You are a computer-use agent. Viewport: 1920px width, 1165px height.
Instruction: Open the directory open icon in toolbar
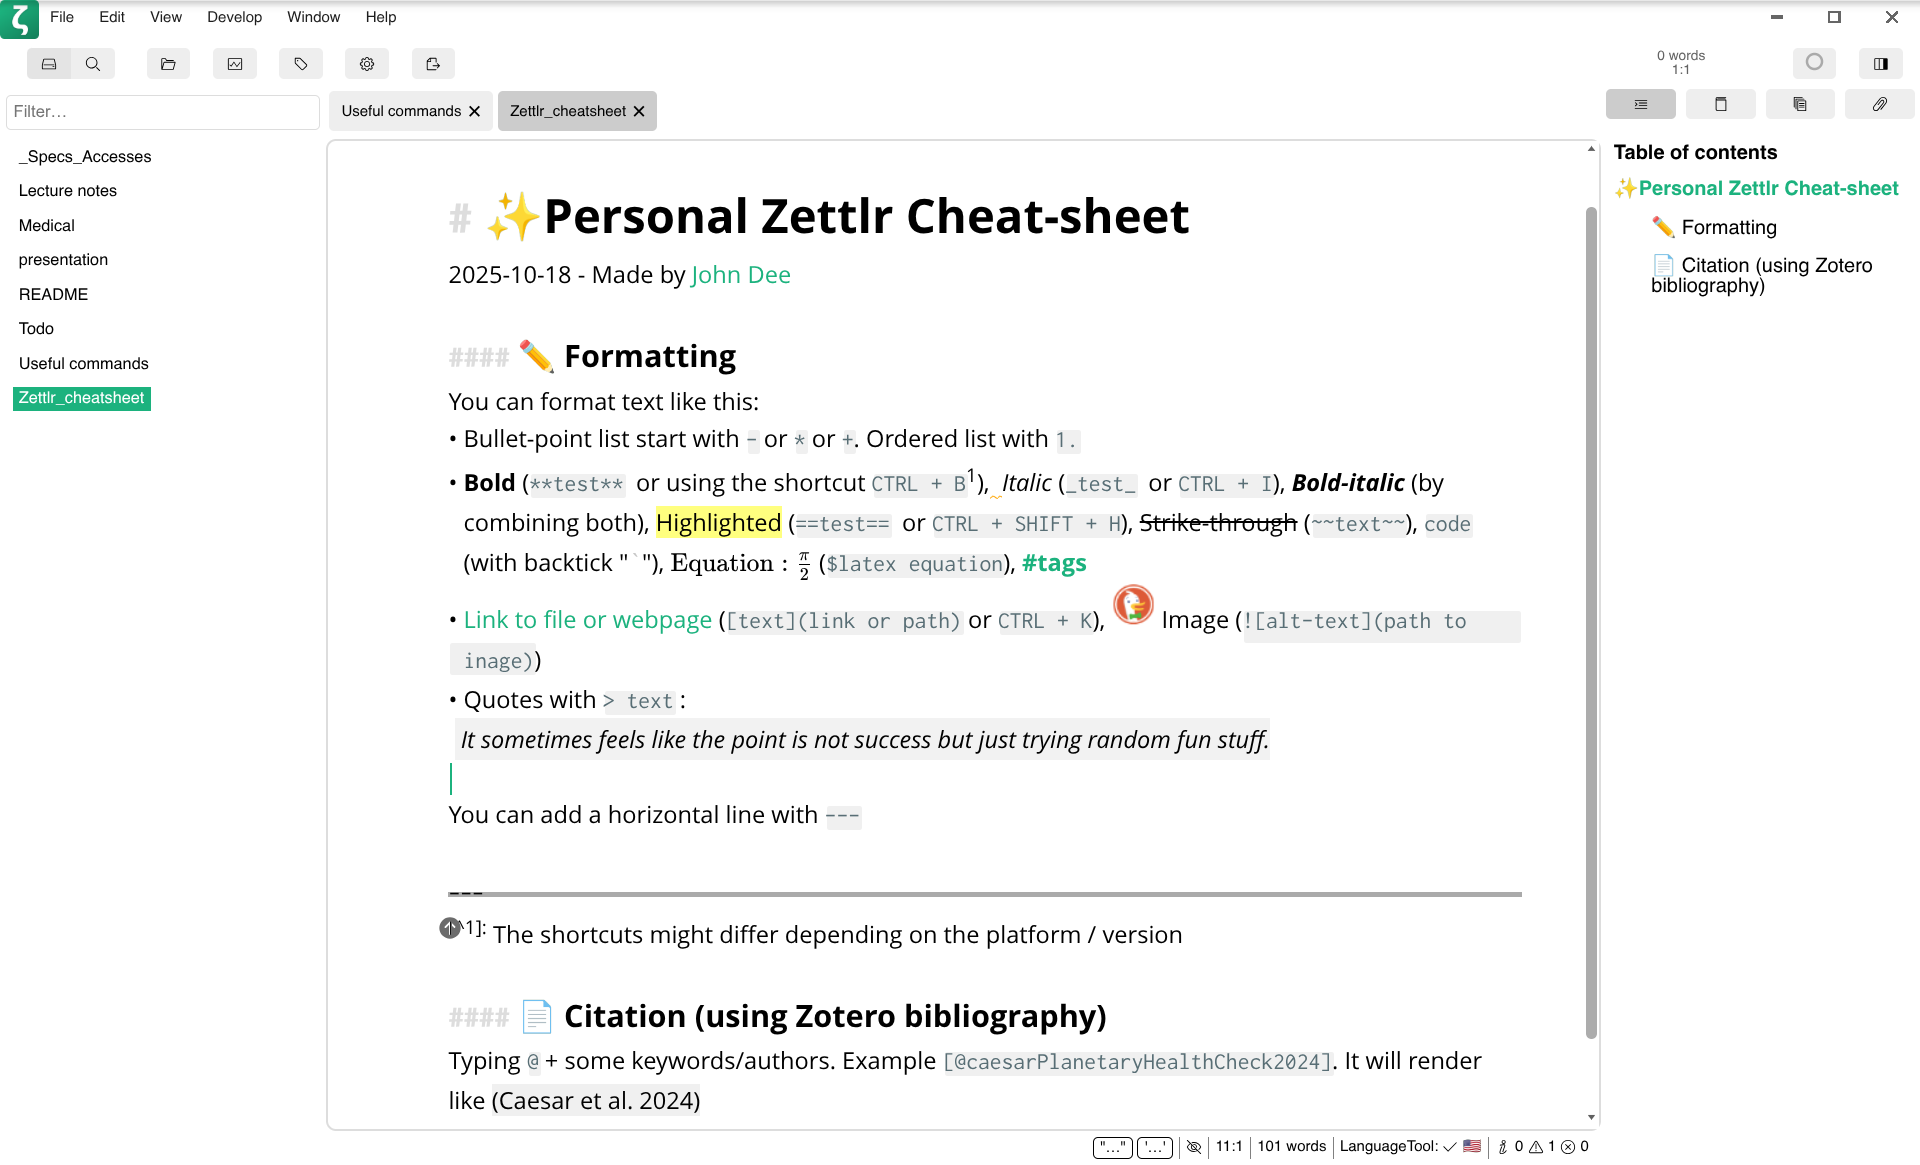[168, 63]
